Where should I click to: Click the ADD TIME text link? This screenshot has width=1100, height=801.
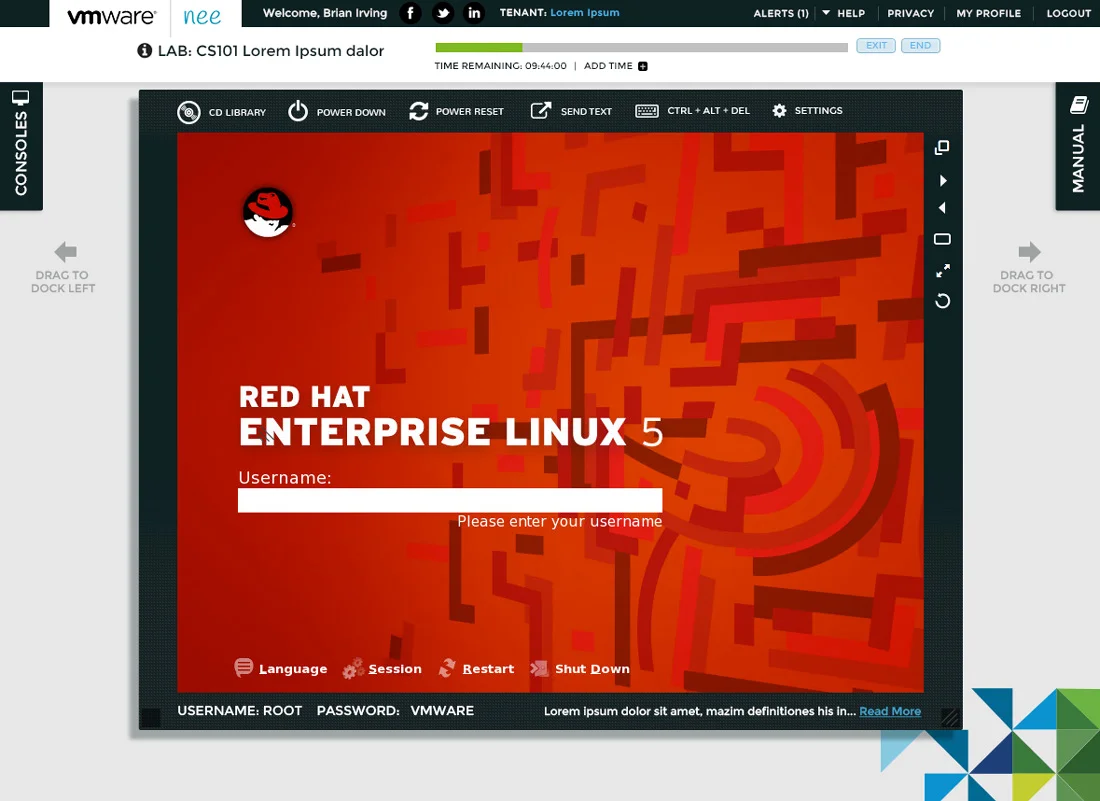pyautogui.click(x=608, y=66)
